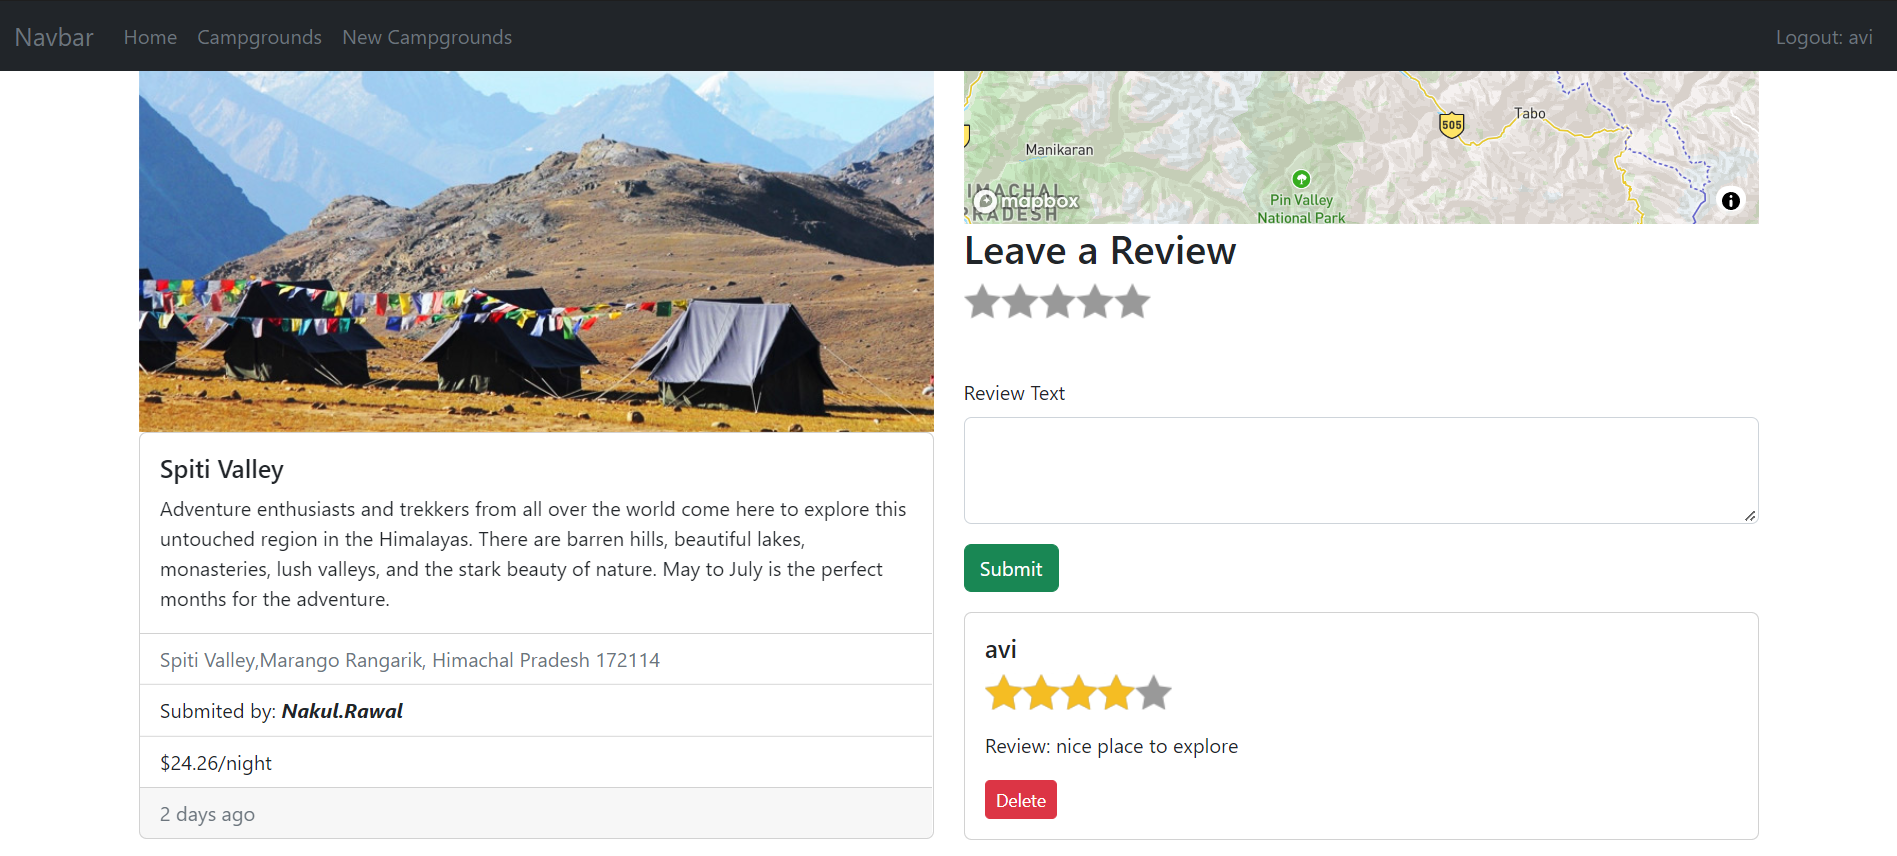This screenshot has height=856, width=1897.
Task: Open the Campgrounds page from the navbar
Action: tap(259, 36)
